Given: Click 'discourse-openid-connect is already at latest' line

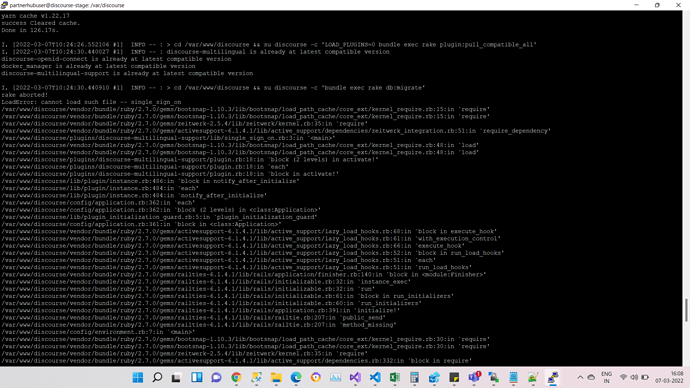Looking at the screenshot, I should click(x=116, y=59).
